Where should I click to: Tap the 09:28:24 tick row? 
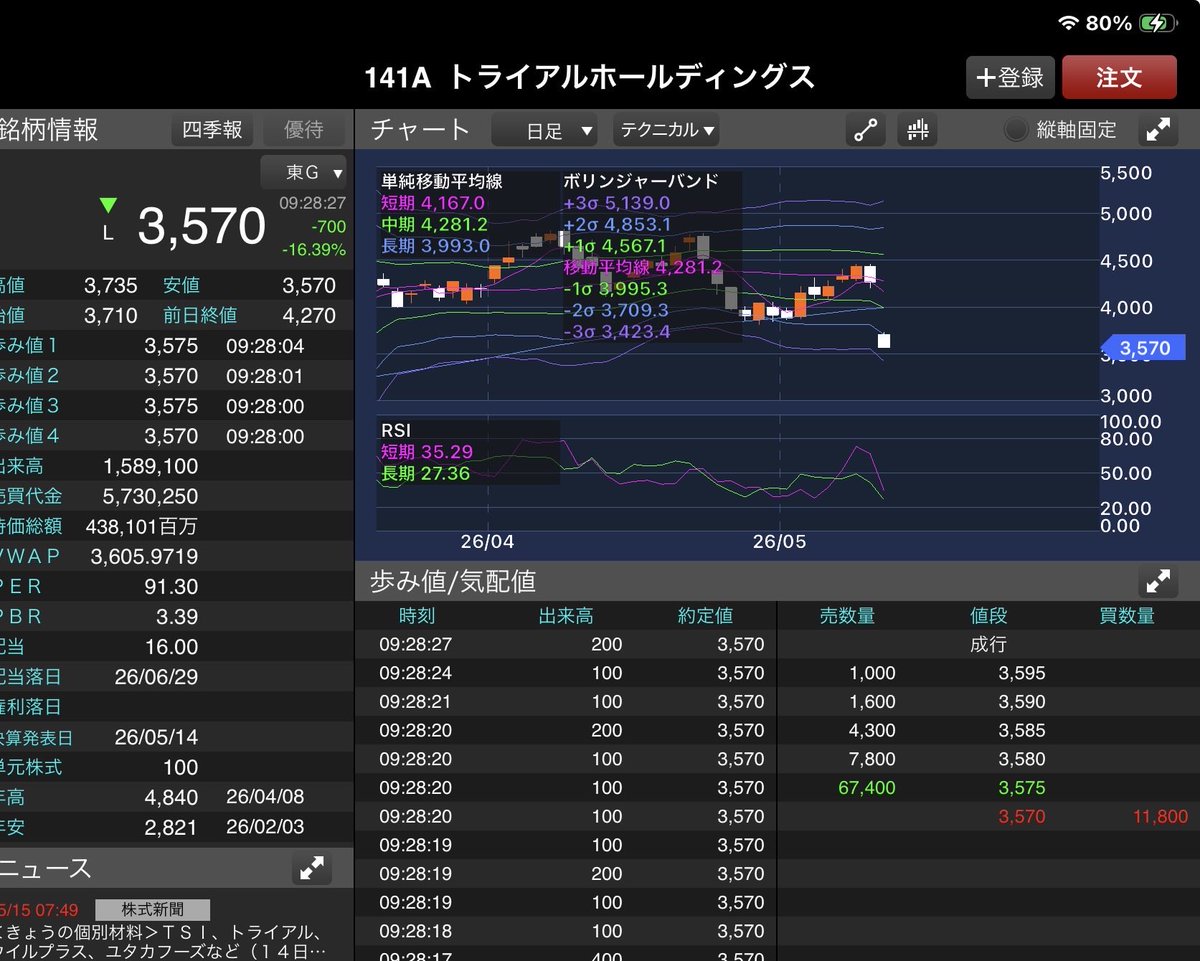566,674
